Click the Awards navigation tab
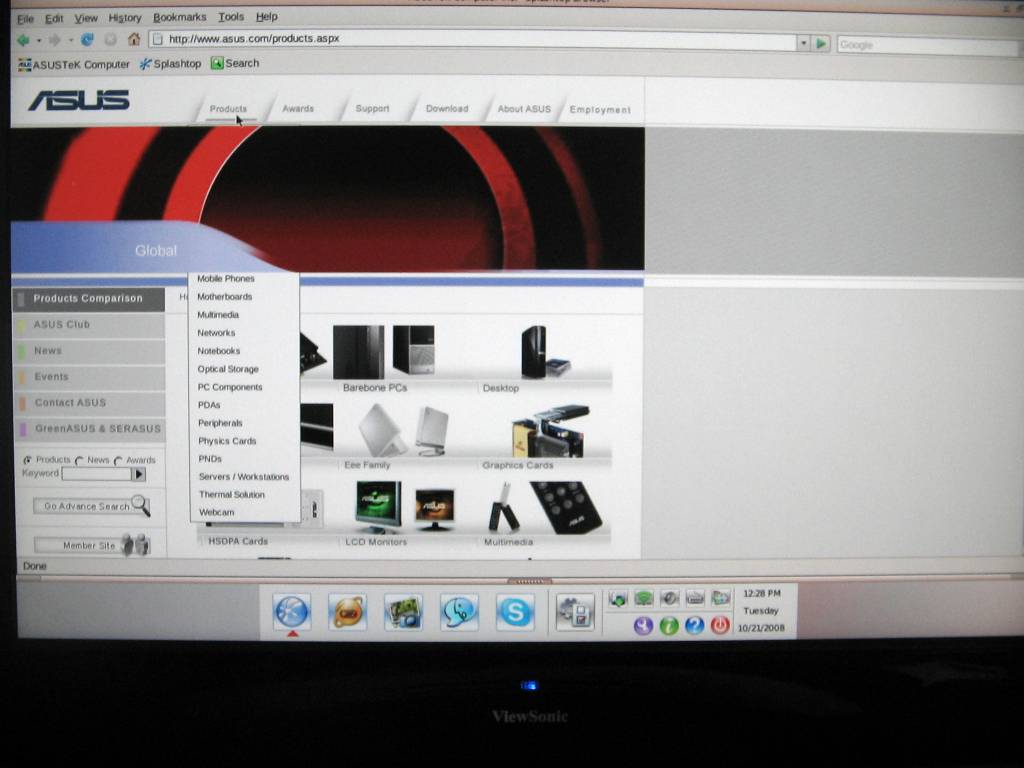The image size is (1024, 768). pos(298,108)
